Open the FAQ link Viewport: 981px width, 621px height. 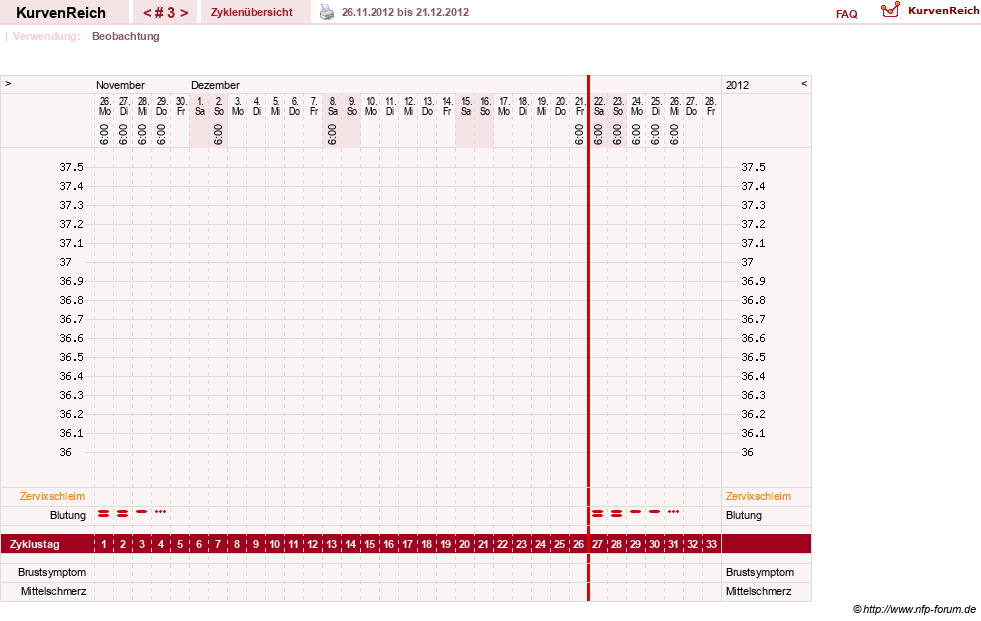[846, 14]
